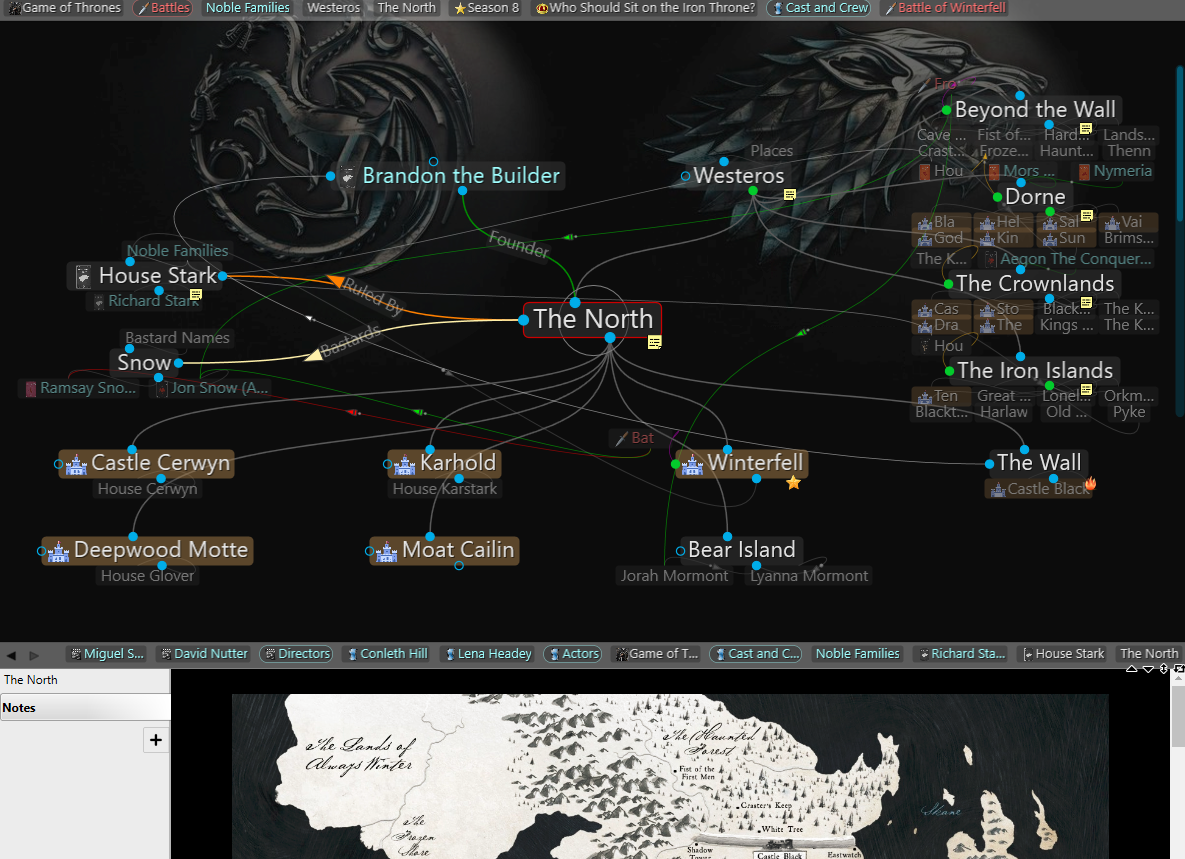Click the note icon beside Westeros
The height and width of the screenshot is (859, 1185).
790,194
